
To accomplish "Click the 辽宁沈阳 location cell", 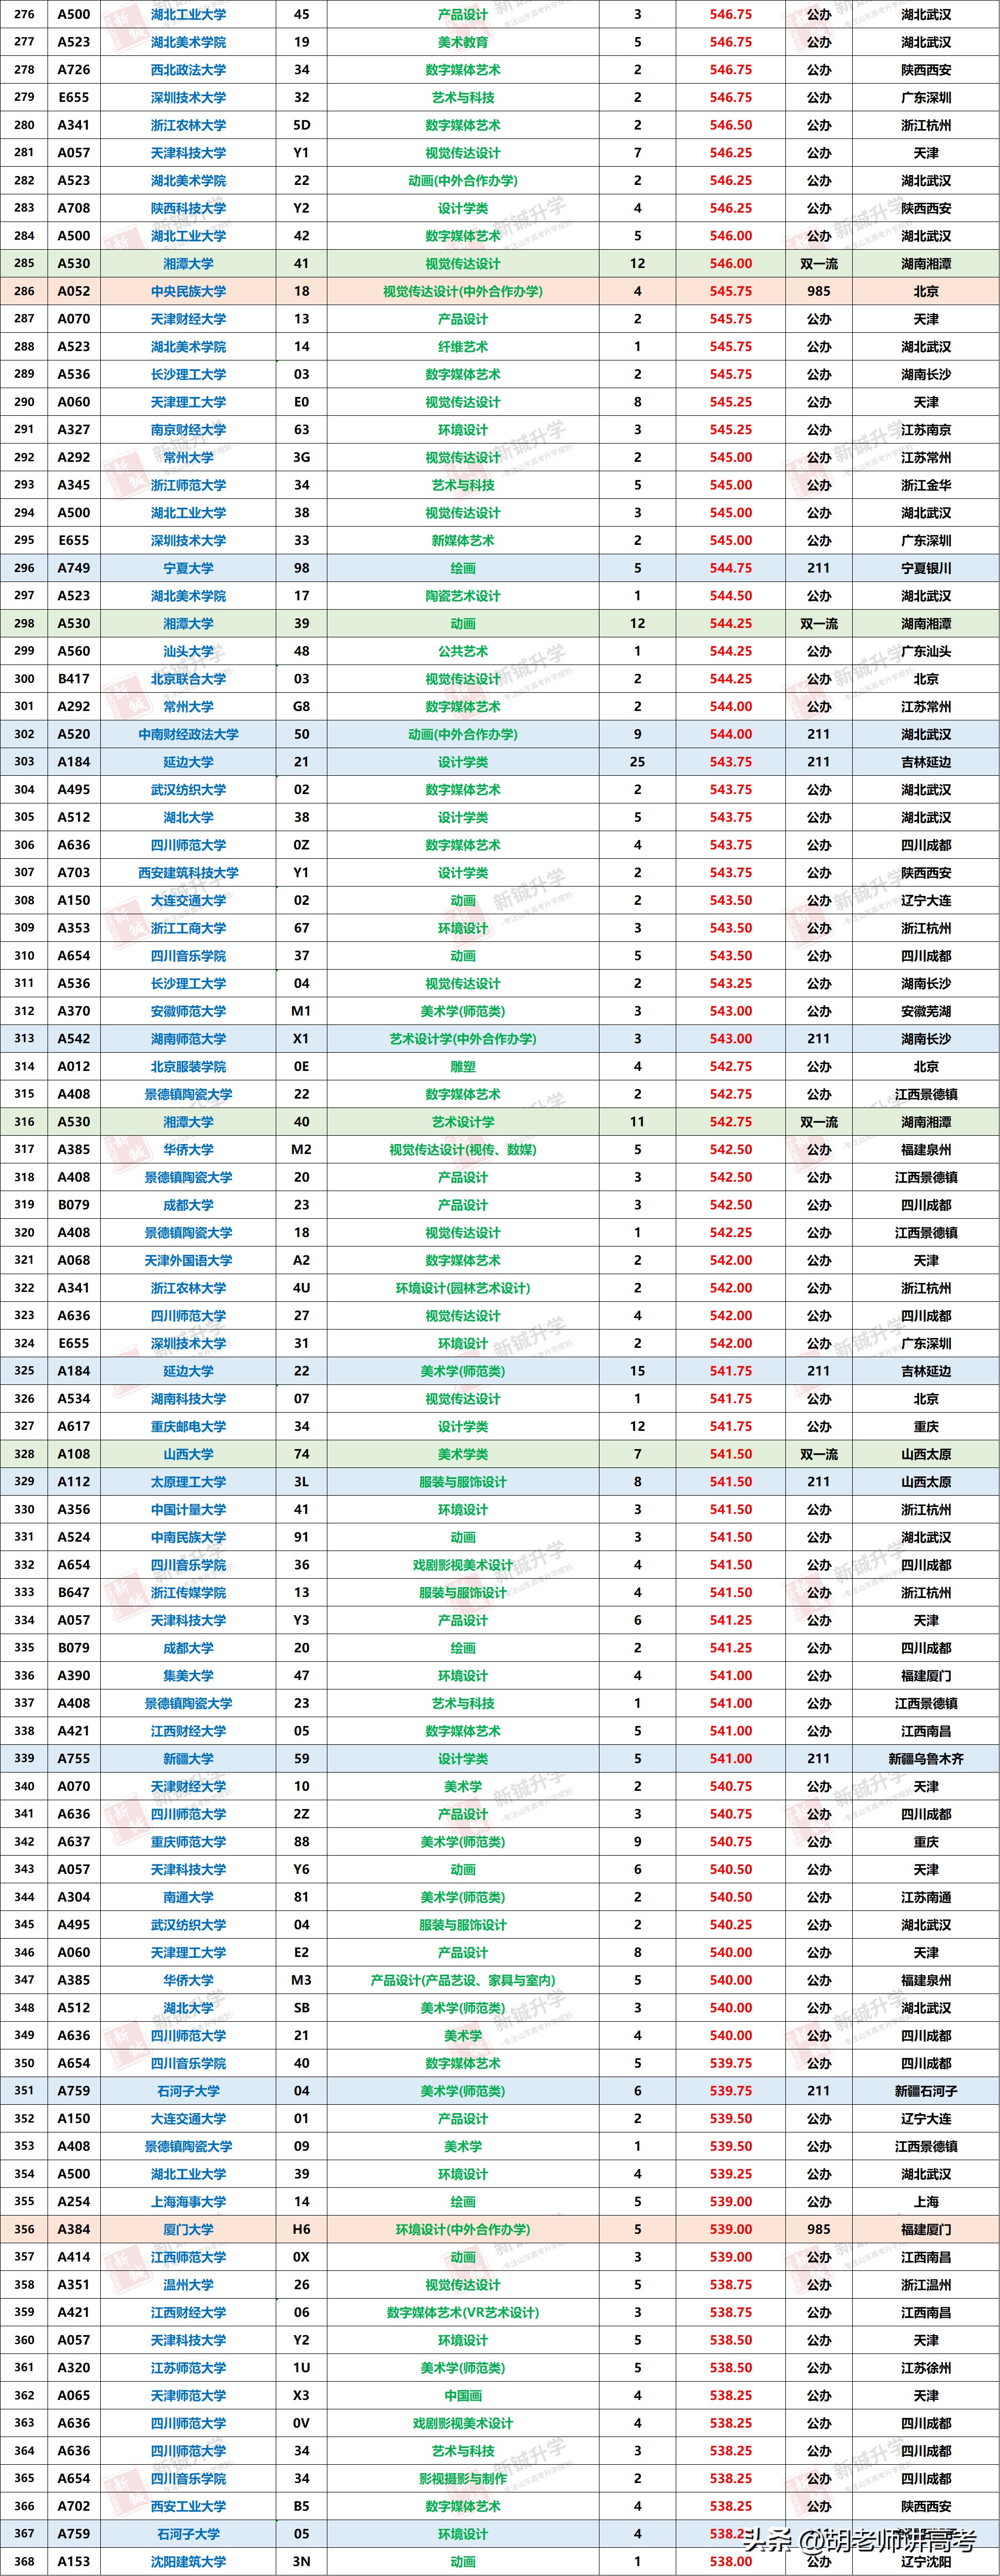I will pyautogui.click(x=926, y=2561).
